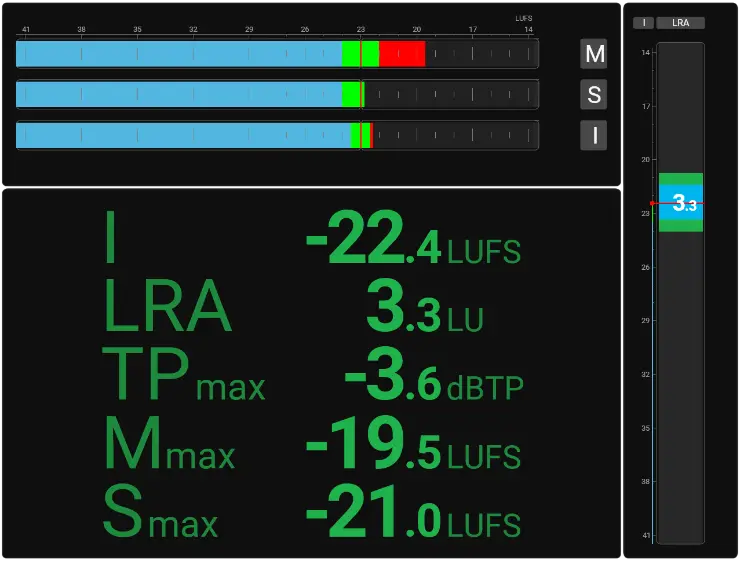Click the integrated loudness horizontal meter bar
The height and width of the screenshot is (561, 740).
277,135
